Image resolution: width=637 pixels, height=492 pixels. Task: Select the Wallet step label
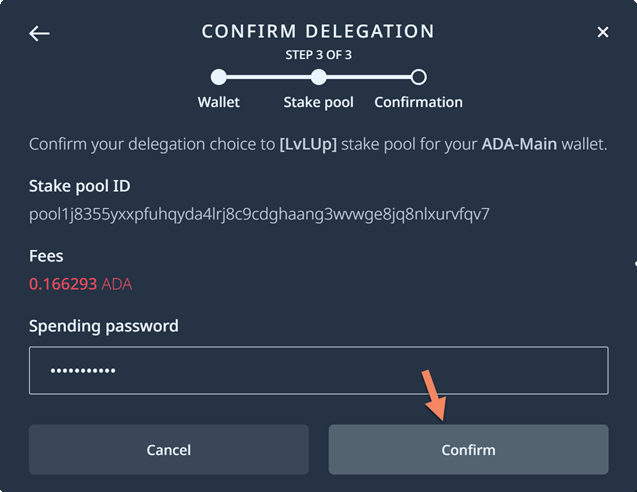point(219,102)
